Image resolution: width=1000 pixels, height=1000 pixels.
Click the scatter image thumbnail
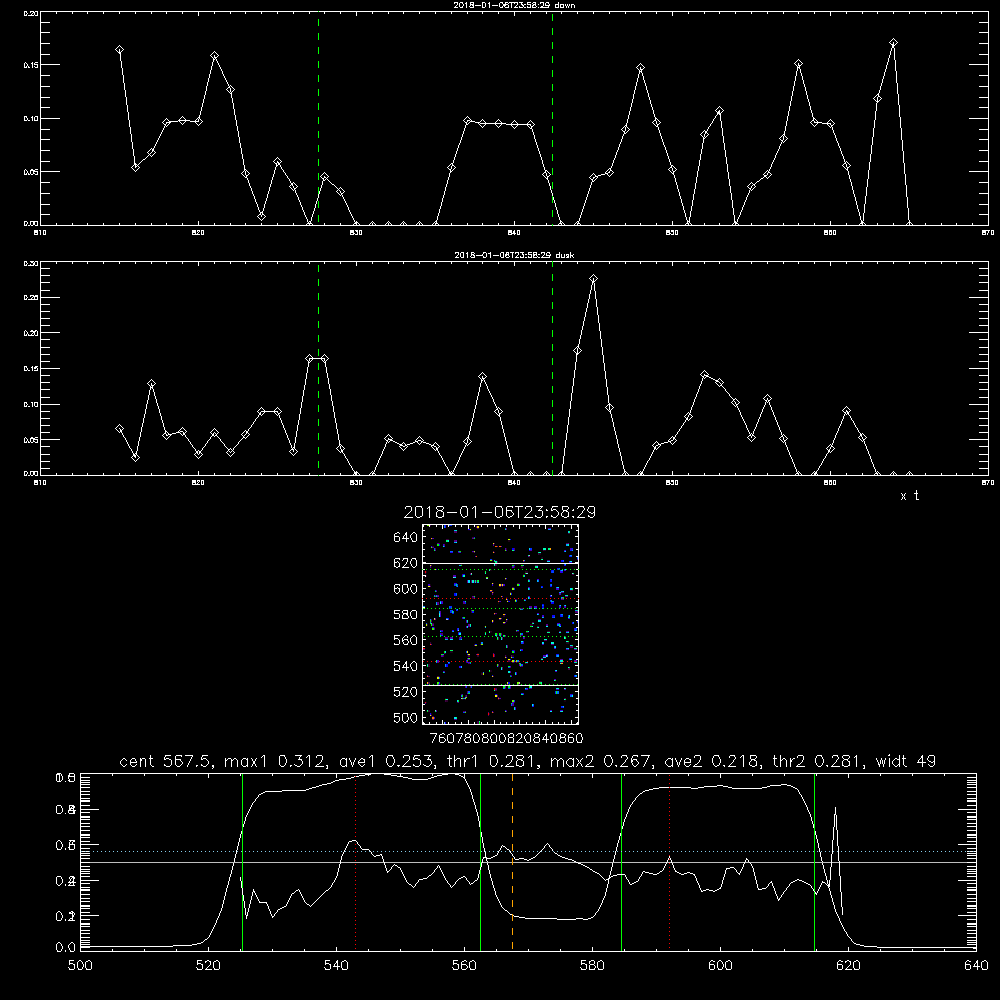pyautogui.click(x=500, y=624)
